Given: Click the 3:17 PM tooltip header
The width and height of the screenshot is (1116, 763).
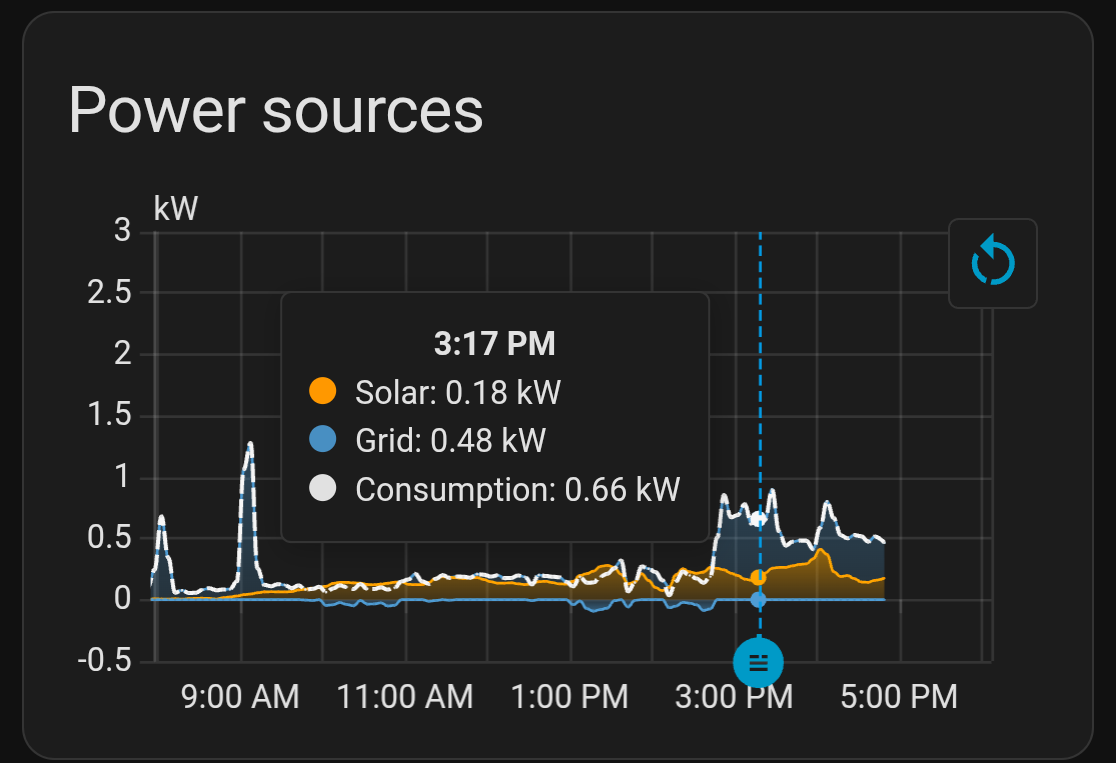Looking at the screenshot, I should coord(494,345).
